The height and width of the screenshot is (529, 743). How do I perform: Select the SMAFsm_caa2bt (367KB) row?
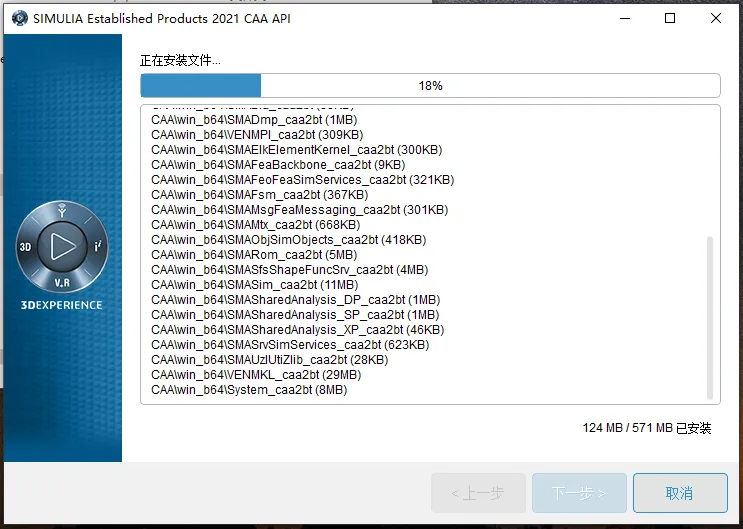coord(260,195)
